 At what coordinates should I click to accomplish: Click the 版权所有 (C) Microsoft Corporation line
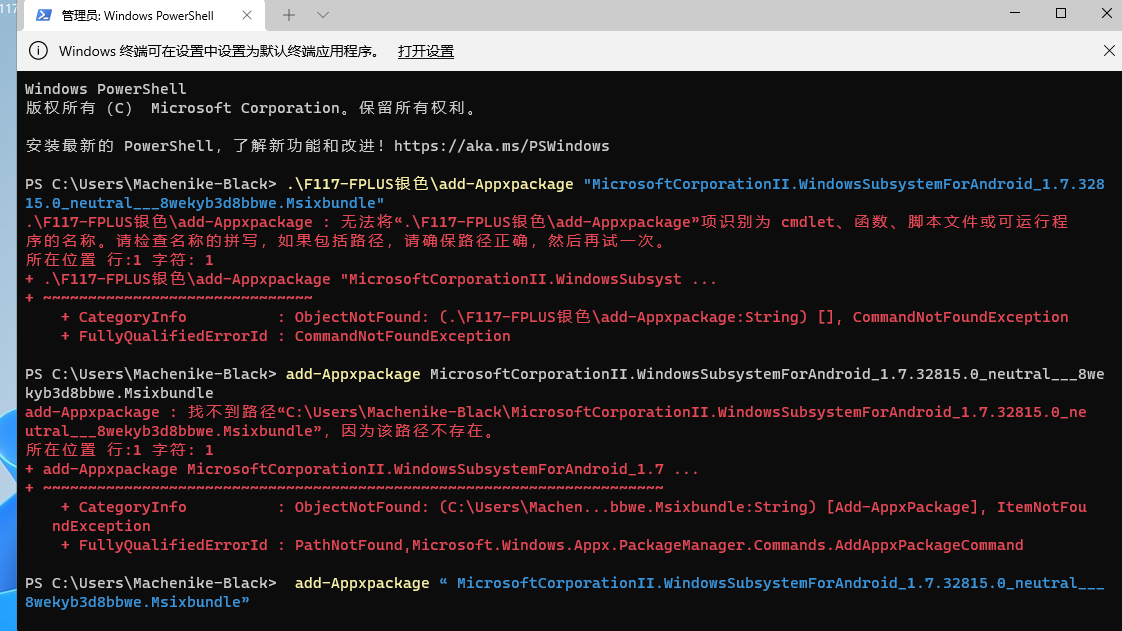coord(250,108)
